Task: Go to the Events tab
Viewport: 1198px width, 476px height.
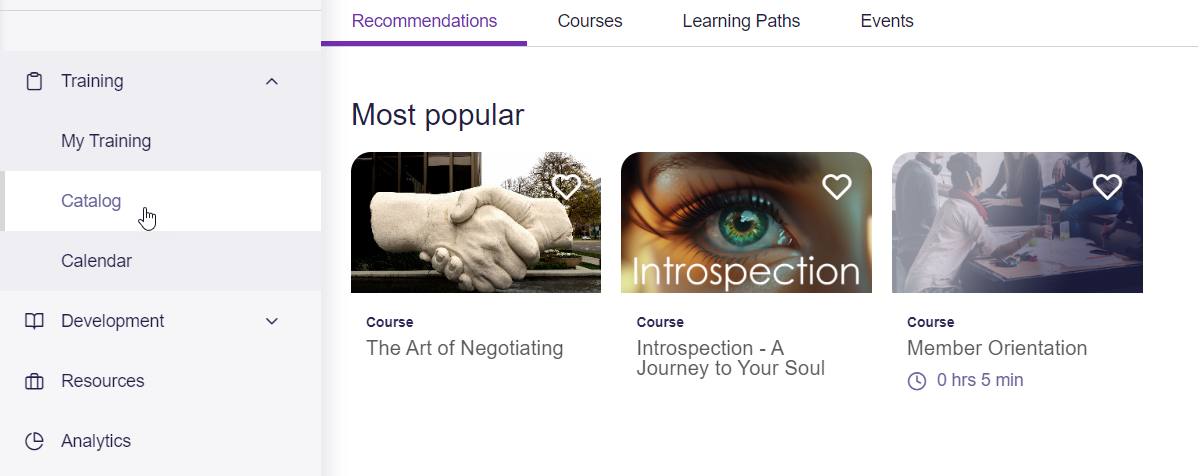Action: (x=887, y=21)
